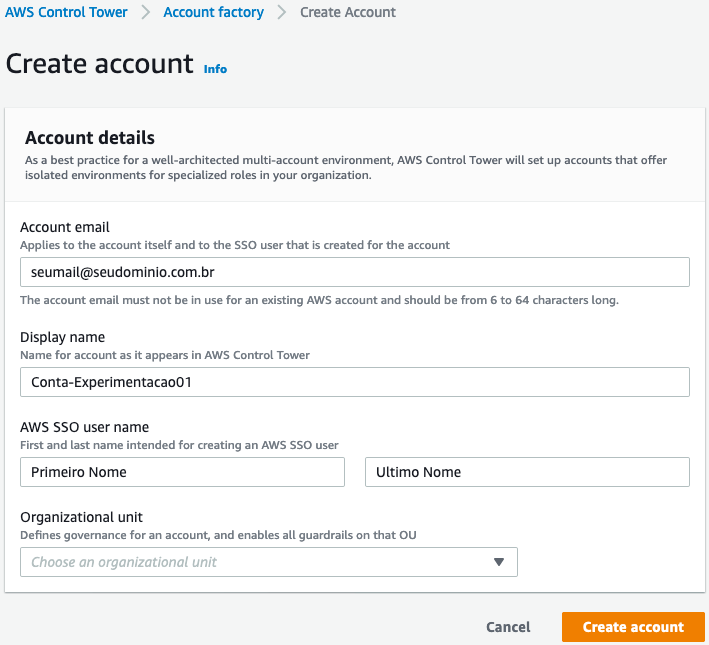Submit with the orange Create account button
The height and width of the screenshot is (645, 709).
(x=633, y=627)
